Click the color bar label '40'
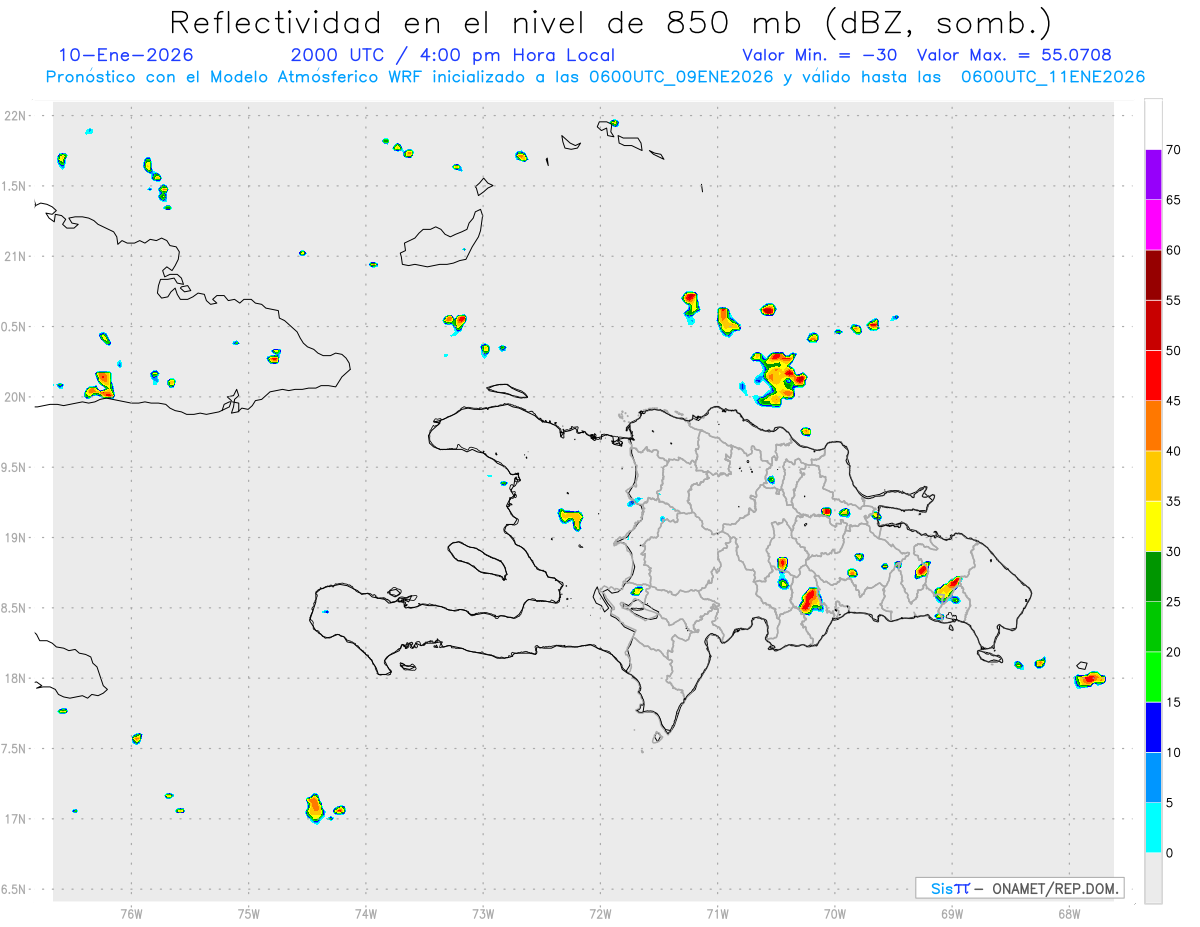 point(1174,451)
